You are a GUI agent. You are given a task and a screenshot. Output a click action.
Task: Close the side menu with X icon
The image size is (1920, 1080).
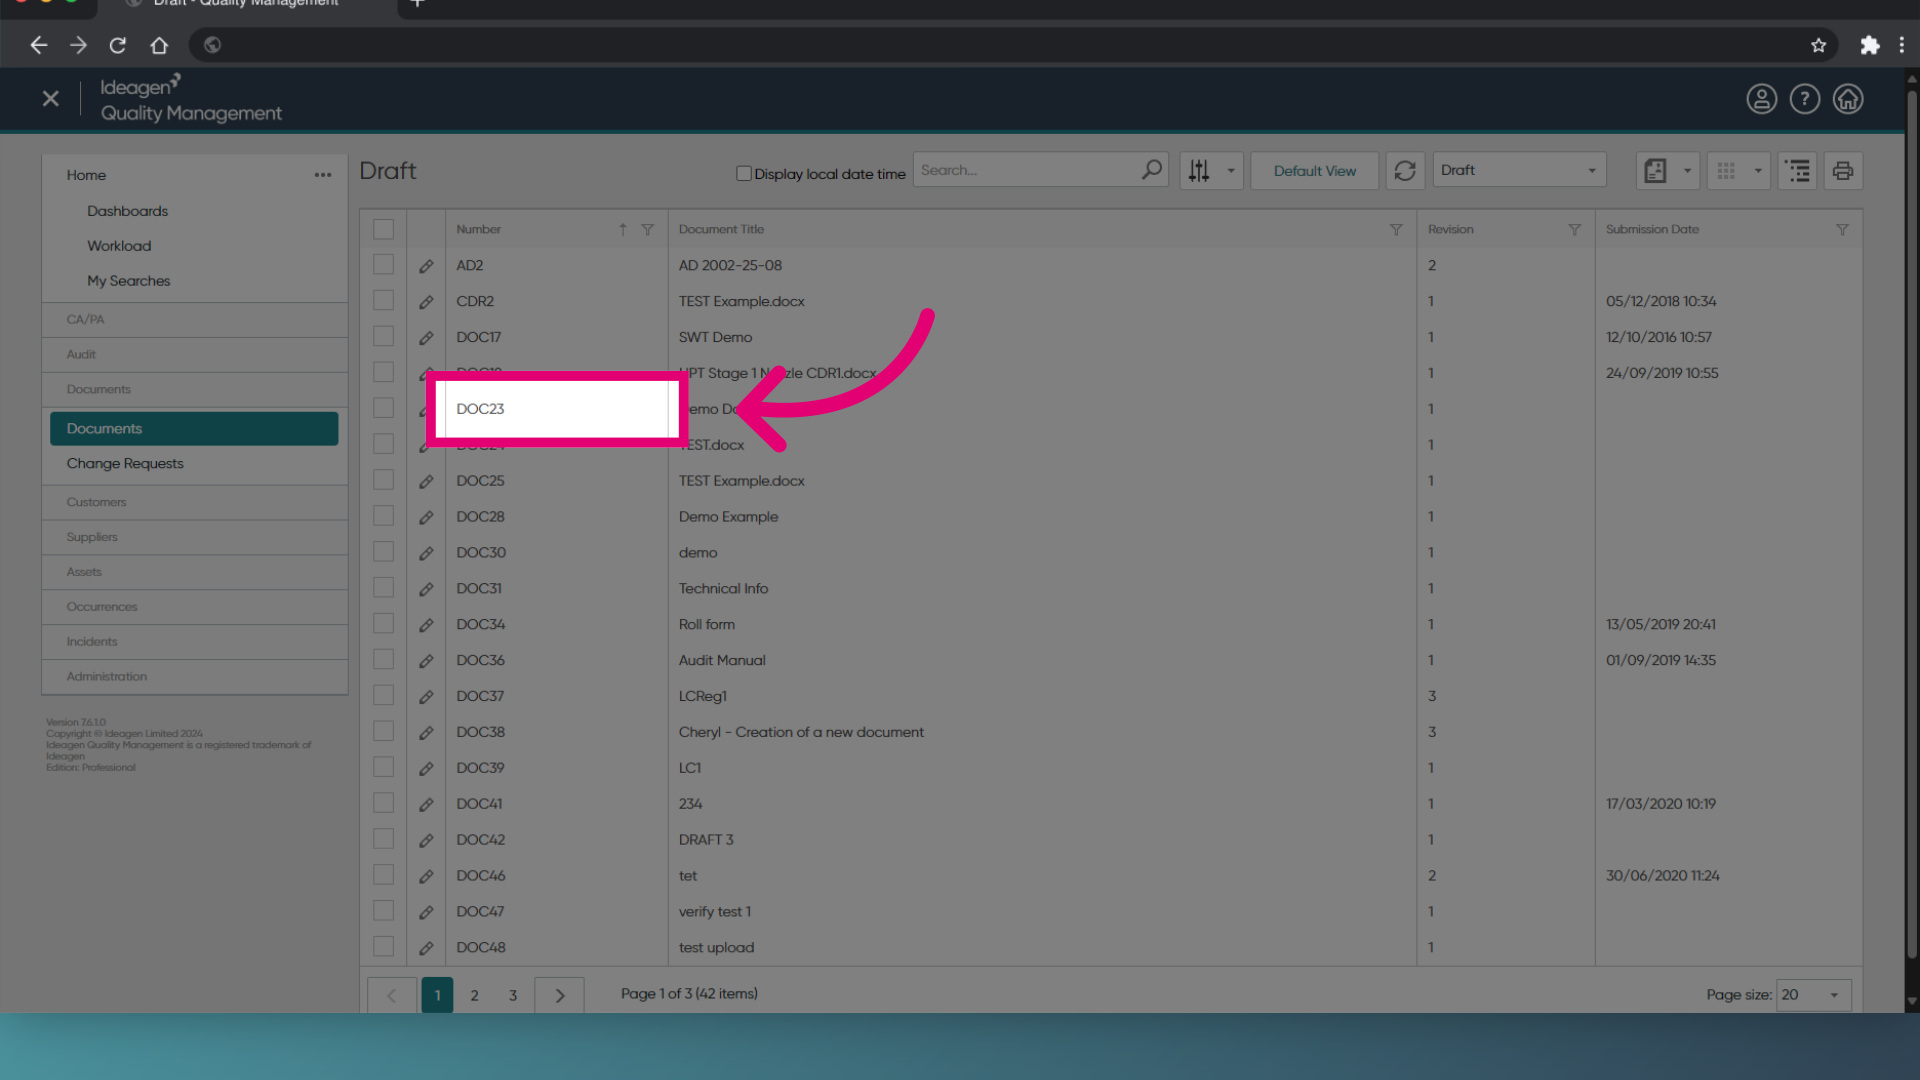[51, 98]
